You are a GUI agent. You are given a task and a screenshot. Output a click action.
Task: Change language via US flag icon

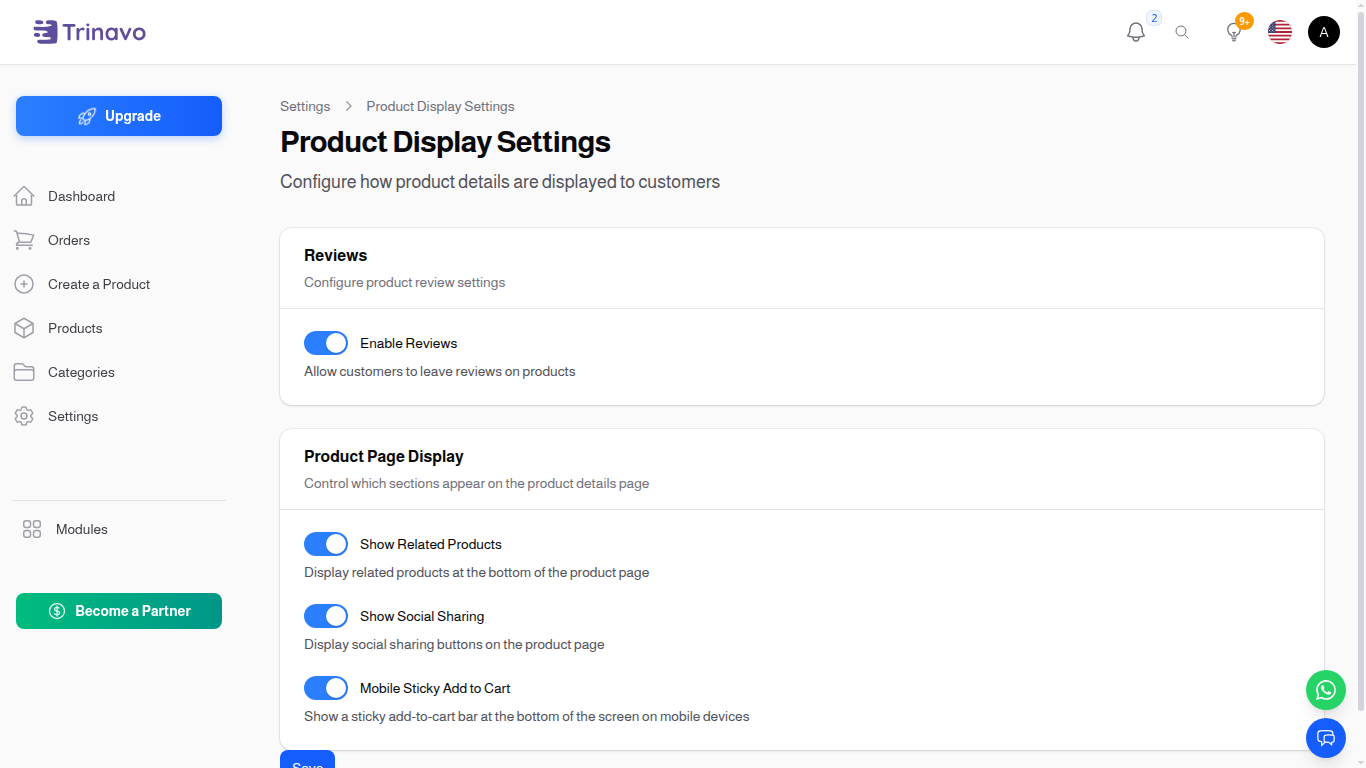click(x=1280, y=32)
